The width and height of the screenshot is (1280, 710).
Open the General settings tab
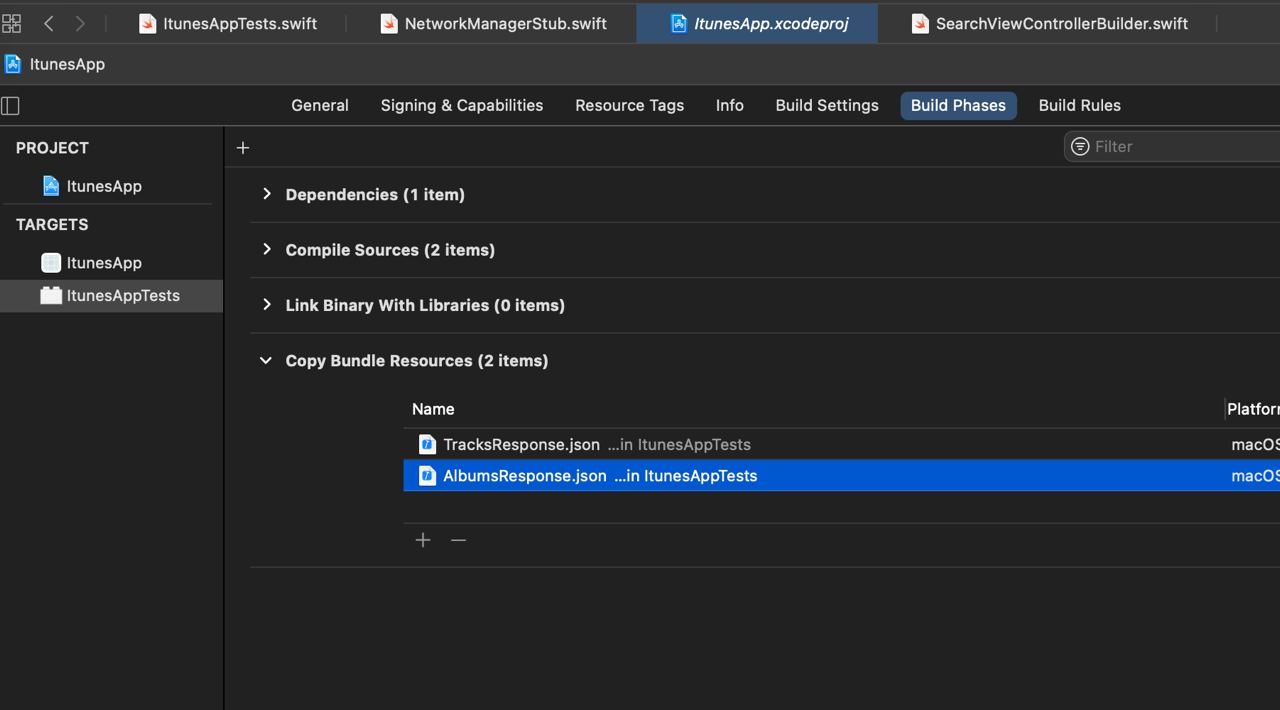point(320,105)
